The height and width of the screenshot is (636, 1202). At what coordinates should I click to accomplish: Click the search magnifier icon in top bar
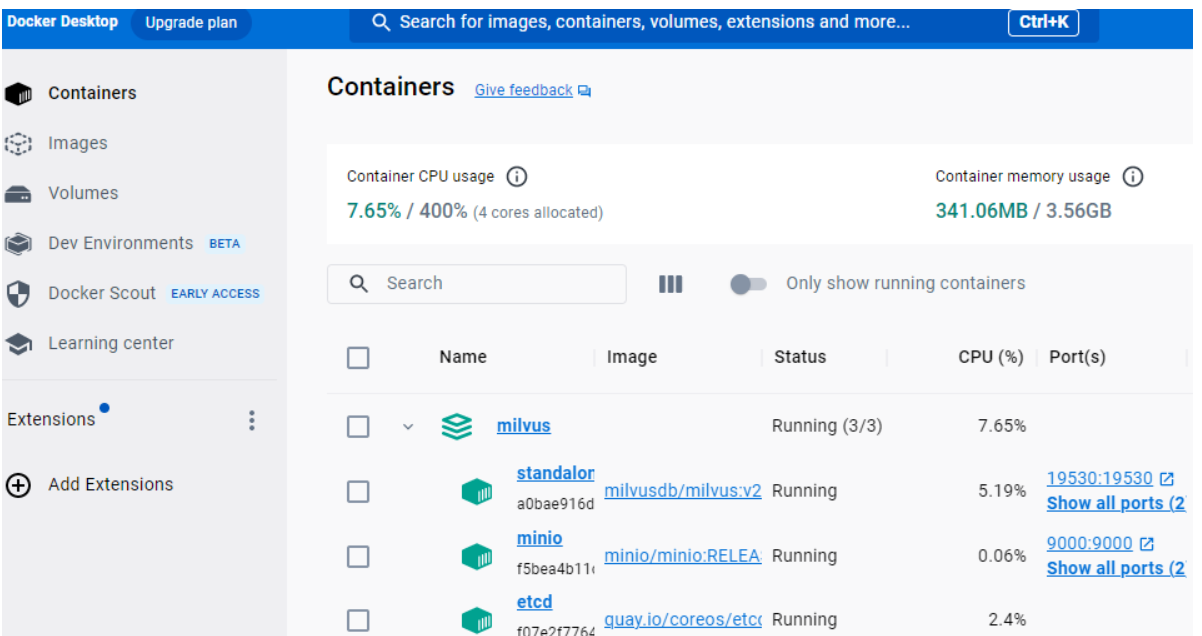point(380,22)
